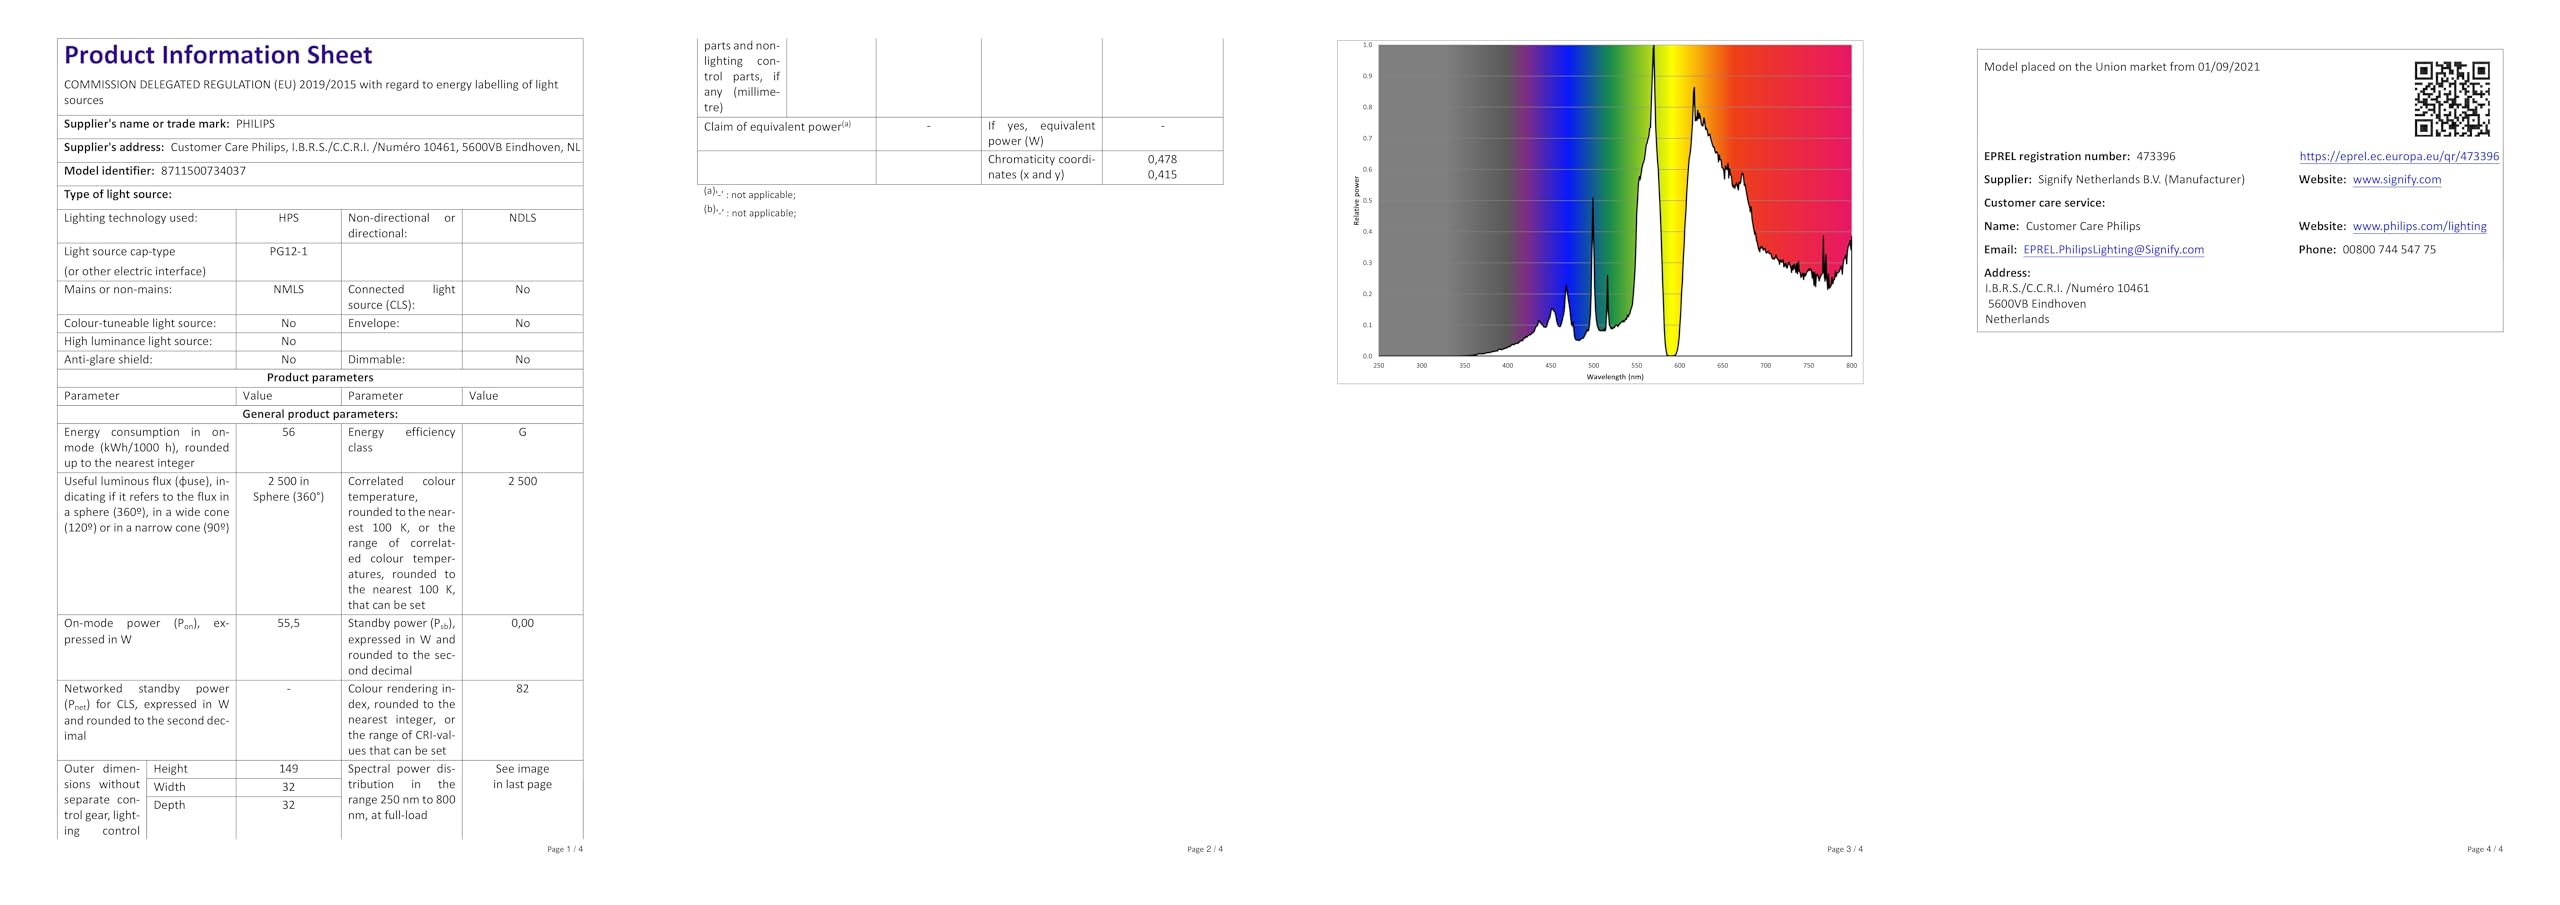Visit the www.signify.com website link

pyautogui.click(x=2396, y=180)
